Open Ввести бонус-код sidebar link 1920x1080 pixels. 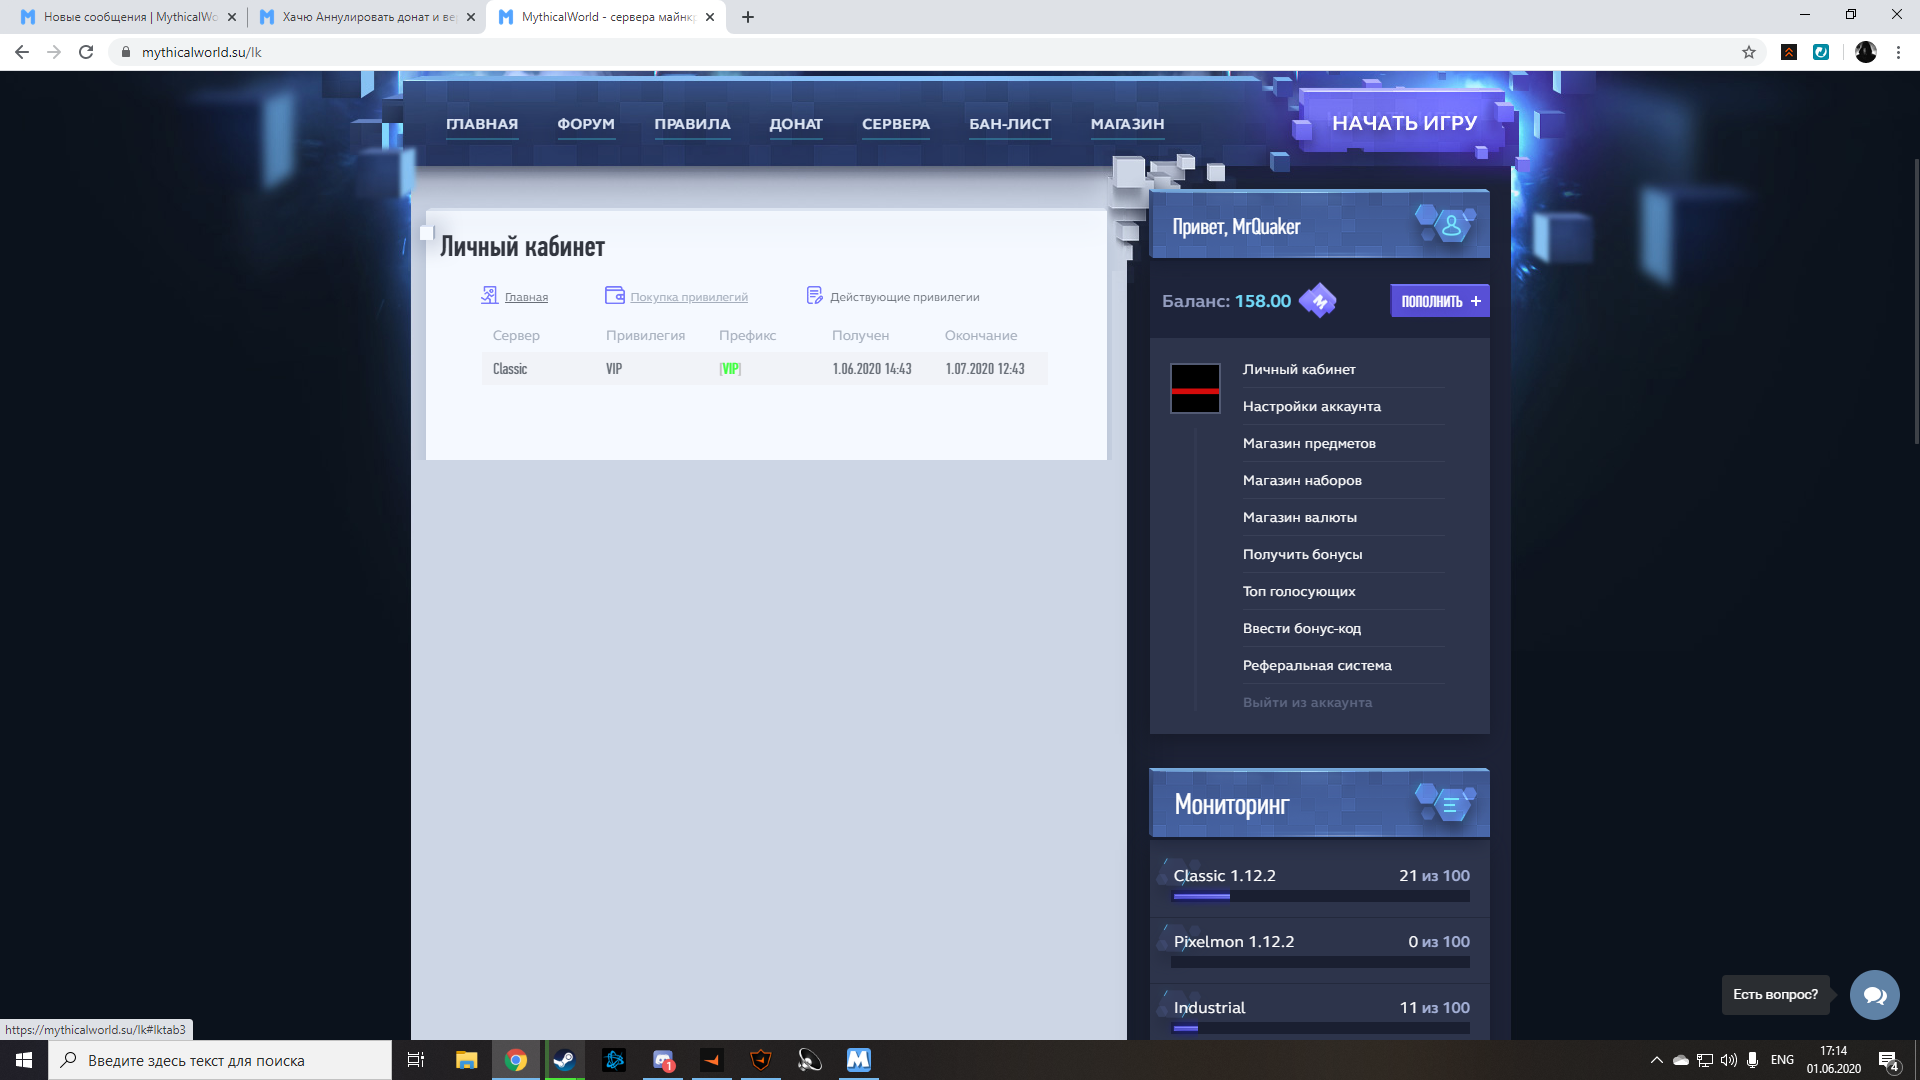(x=1302, y=628)
